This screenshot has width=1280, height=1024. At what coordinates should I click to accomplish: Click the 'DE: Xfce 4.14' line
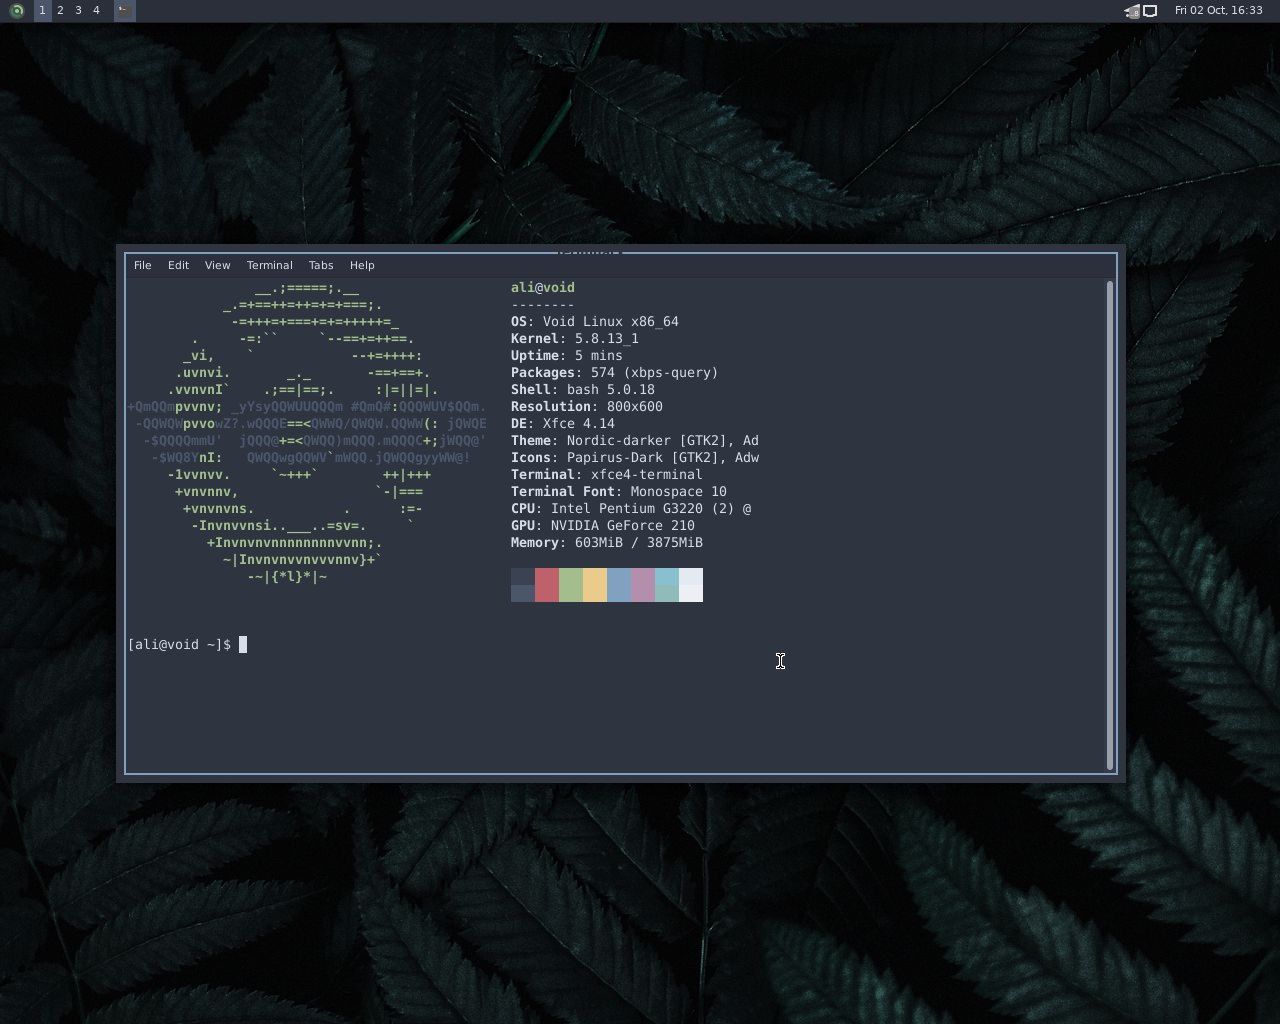563,424
